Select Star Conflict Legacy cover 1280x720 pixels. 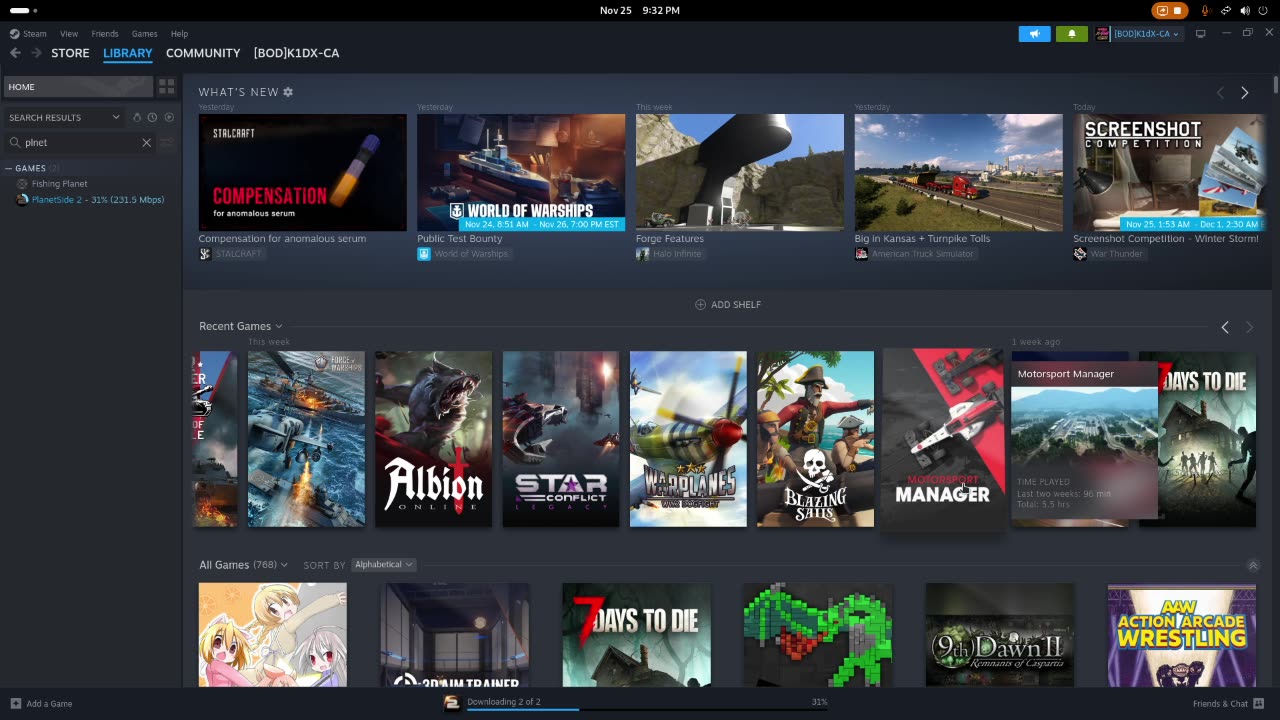(560, 439)
